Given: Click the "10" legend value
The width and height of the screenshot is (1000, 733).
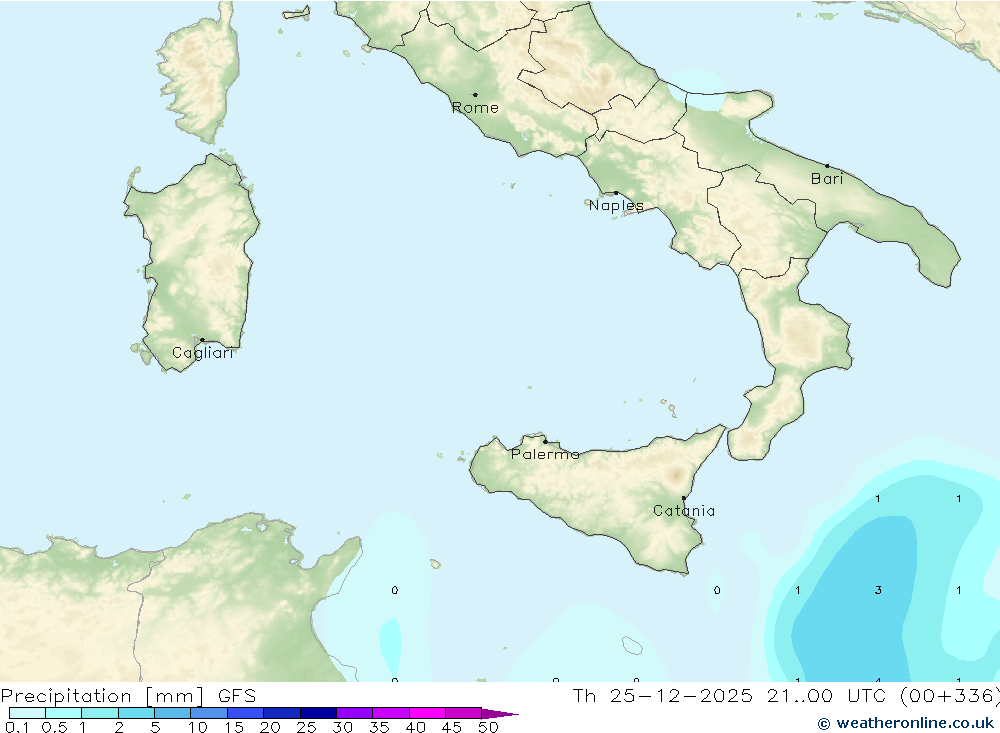Looking at the screenshot, I should [x=198, y=727].
